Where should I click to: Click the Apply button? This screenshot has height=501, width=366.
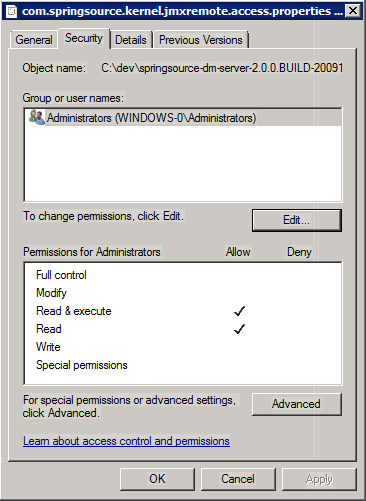pos(319,479)
